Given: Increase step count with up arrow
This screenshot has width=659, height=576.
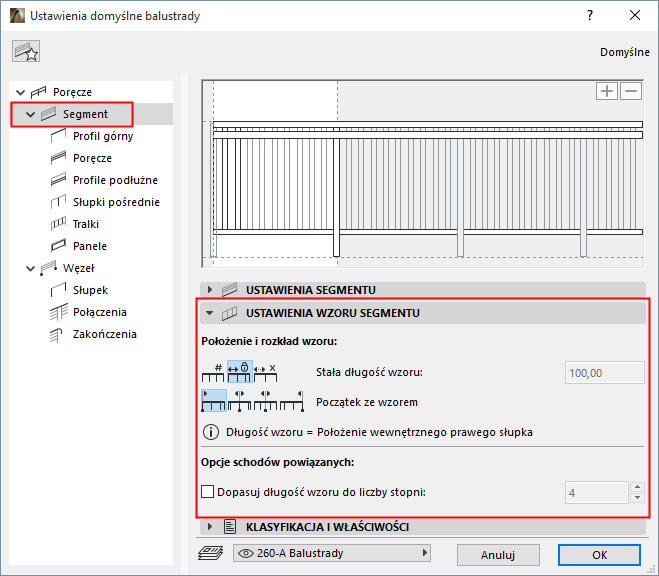Looking at the screenshot, I should click(638, 487).
